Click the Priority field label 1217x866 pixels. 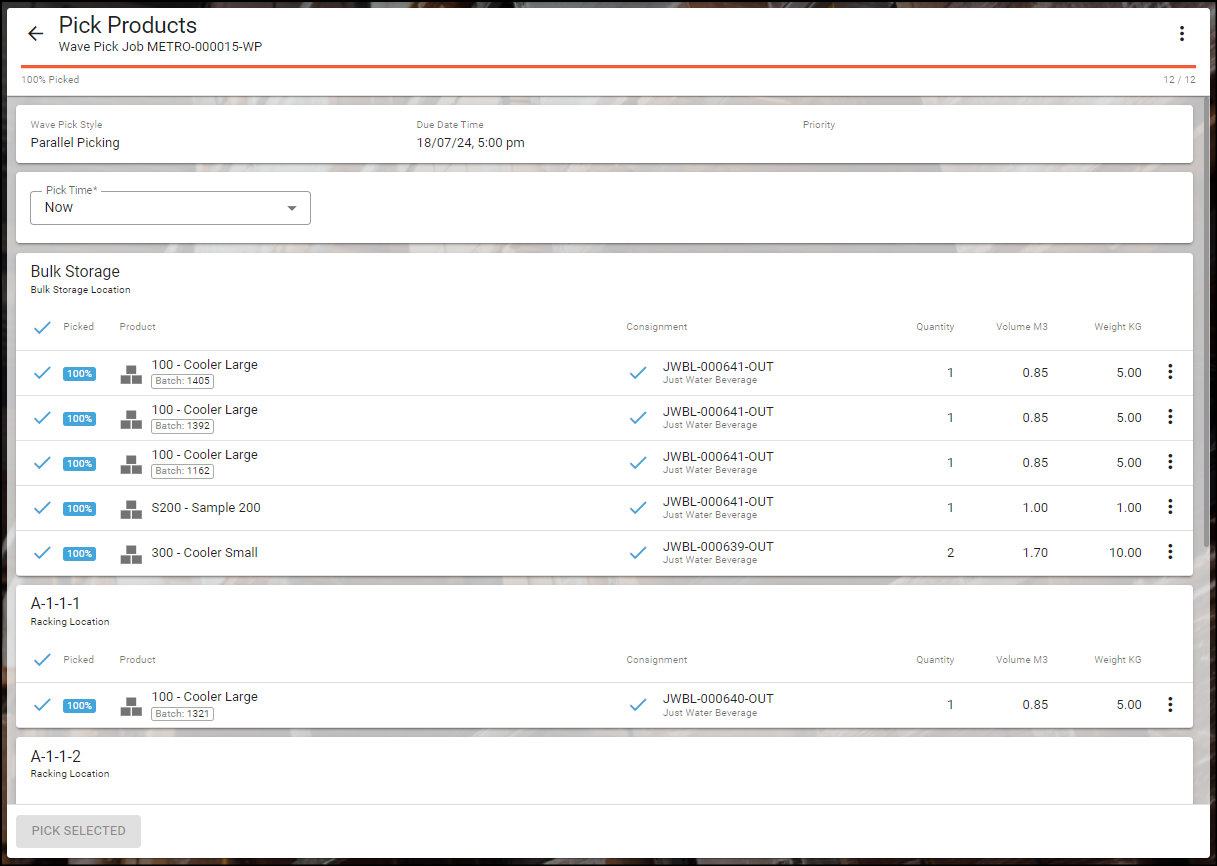coord(819,125)
